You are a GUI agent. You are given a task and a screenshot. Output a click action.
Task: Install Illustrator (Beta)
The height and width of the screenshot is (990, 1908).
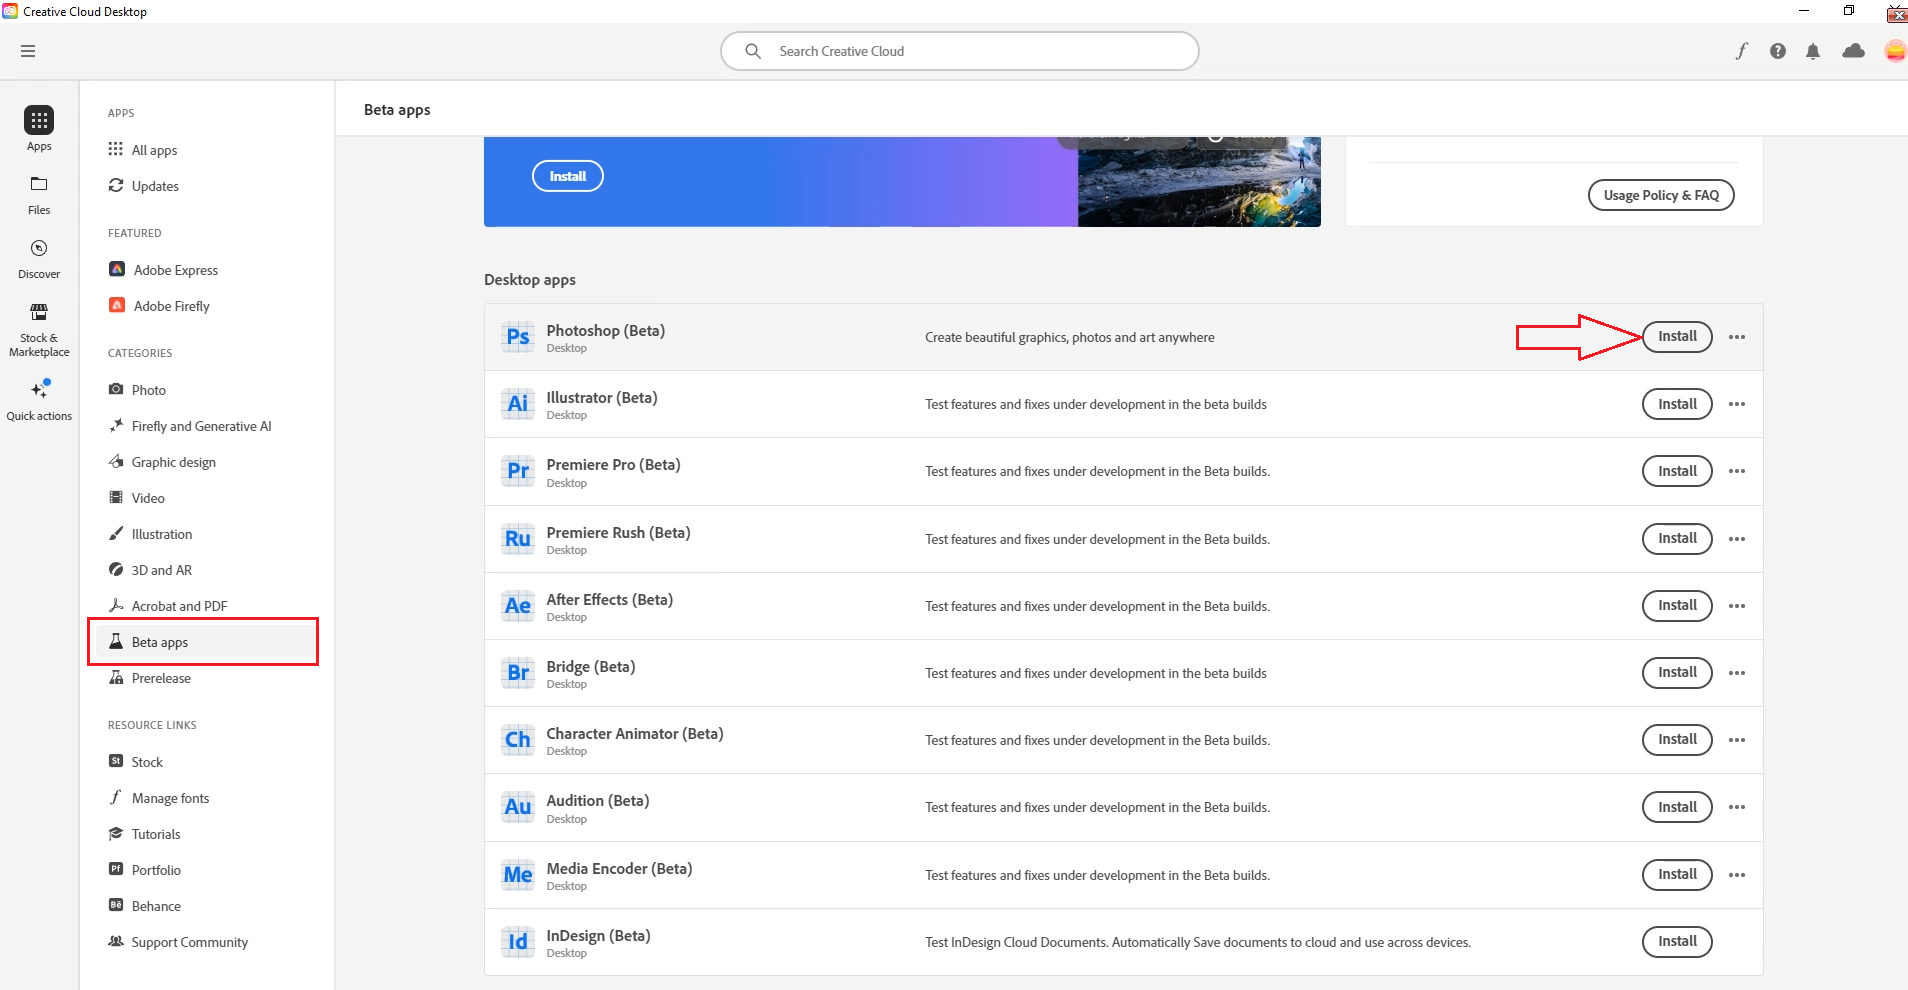[x=1677, y=404]
